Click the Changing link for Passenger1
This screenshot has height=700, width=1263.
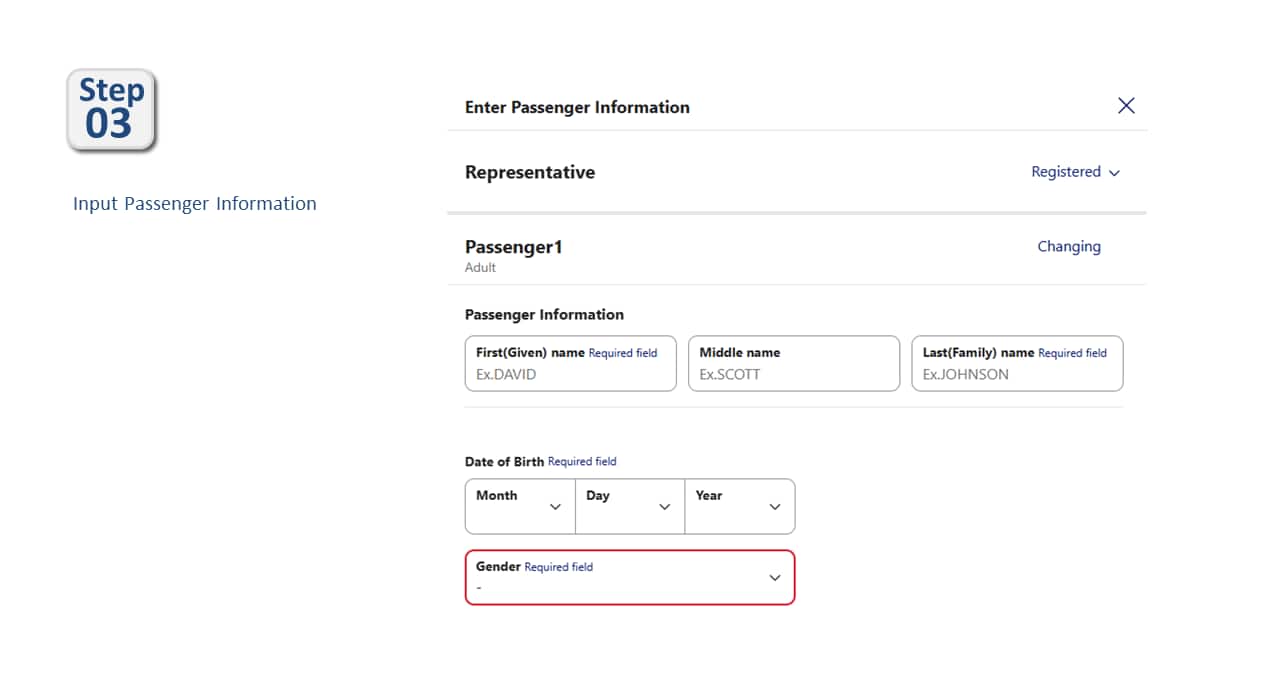tap(1069, 246)
